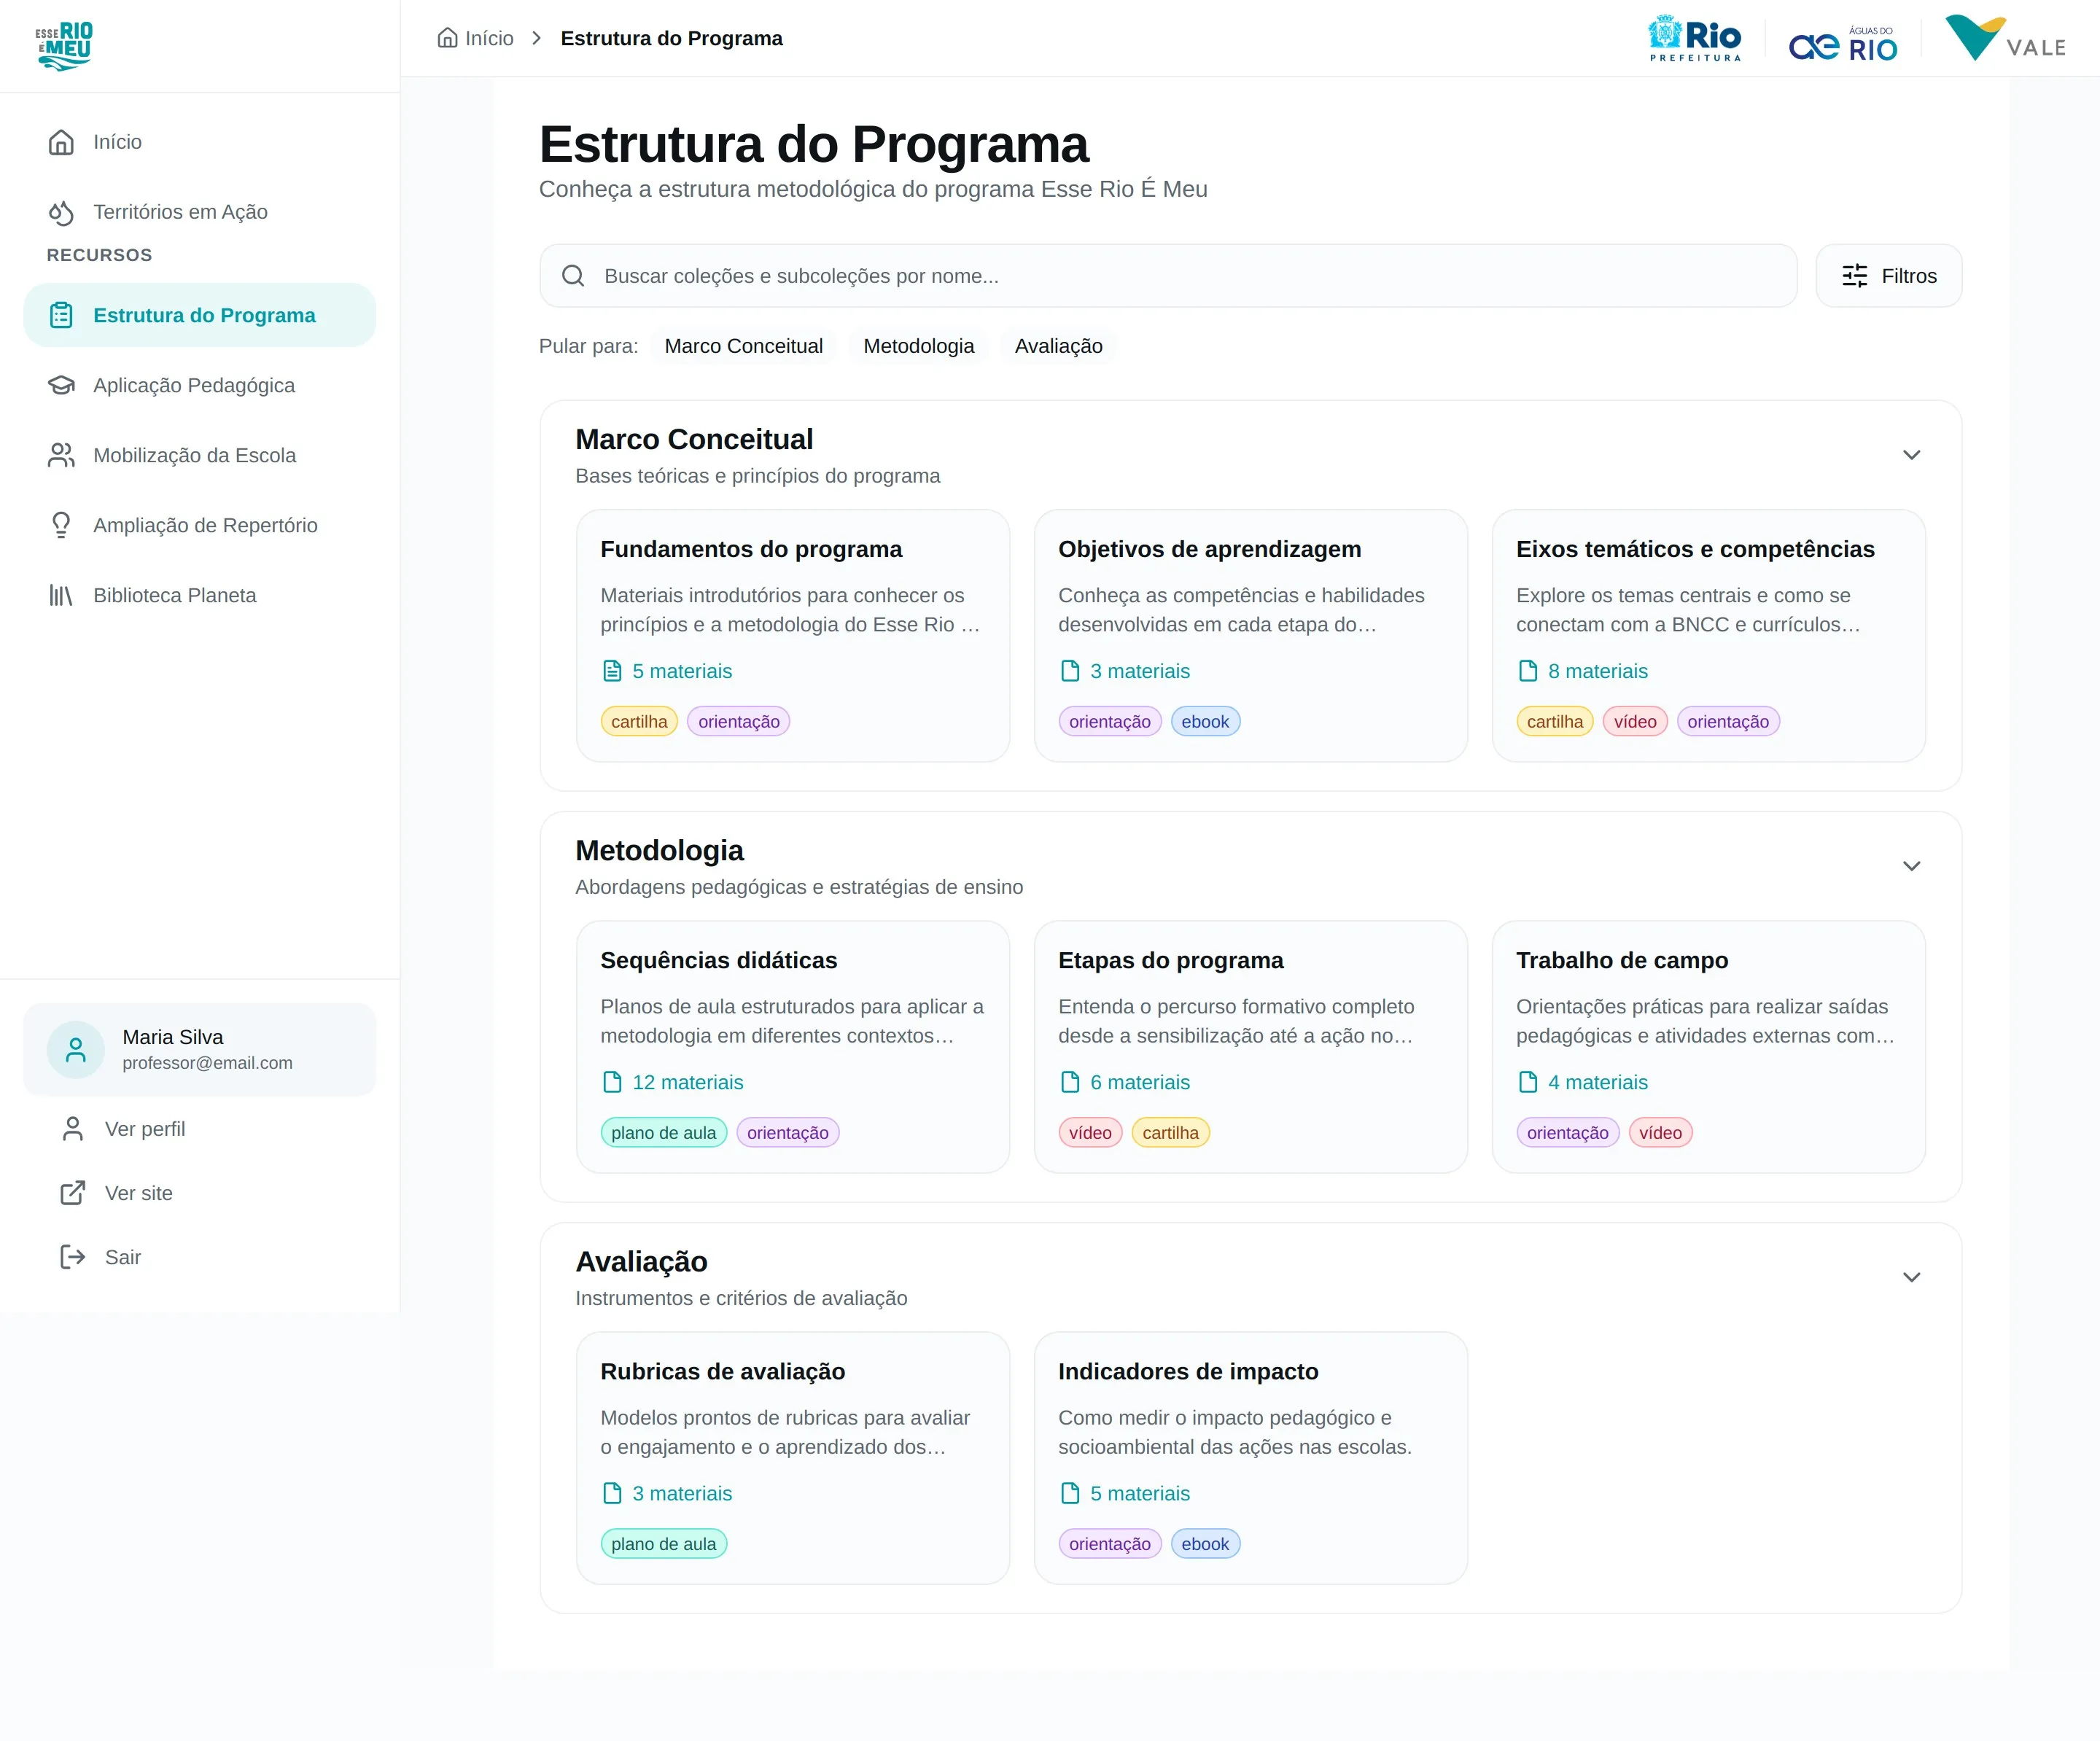Open Mobilização da Escola menu item
The height and width of the screenshot is (1741, 2100).
(200, 455)
